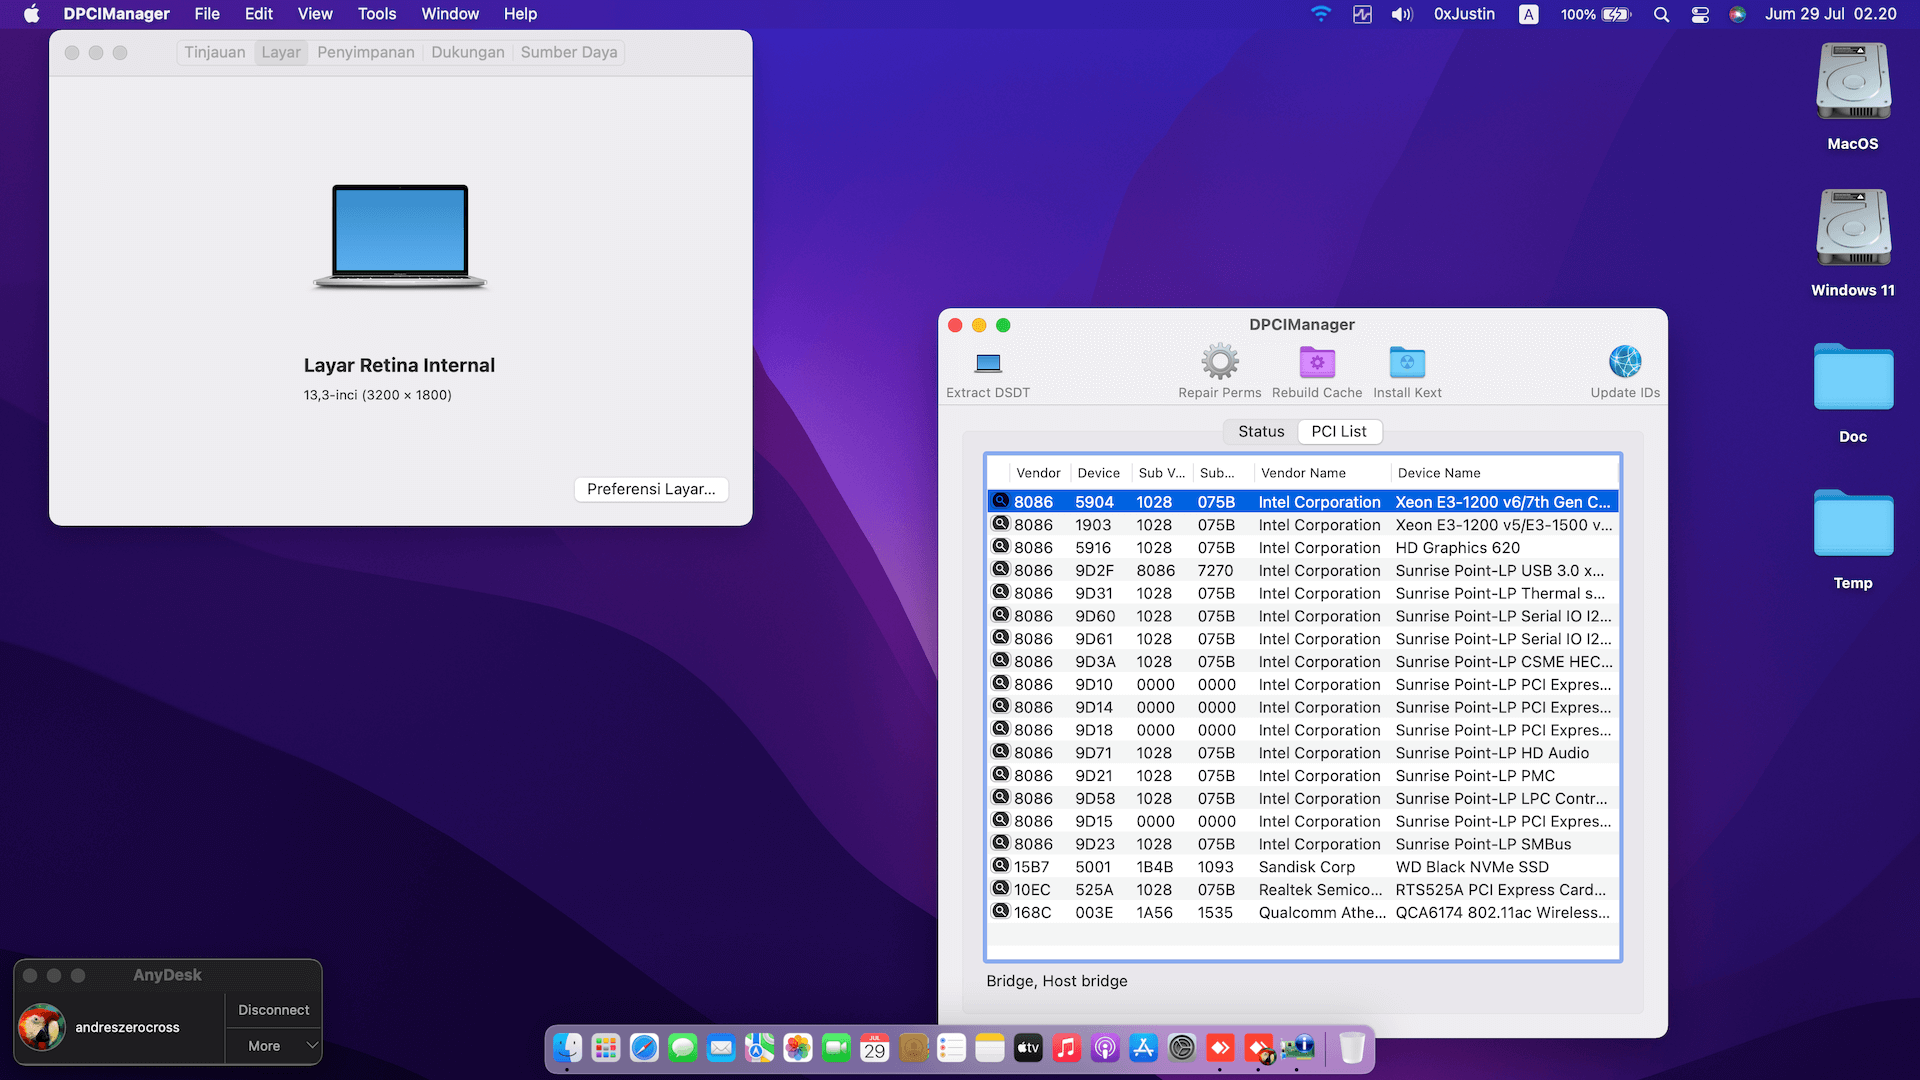Open the Apple menu
The height and width of the screenshot is (1080, 1920).
point(32,14)
